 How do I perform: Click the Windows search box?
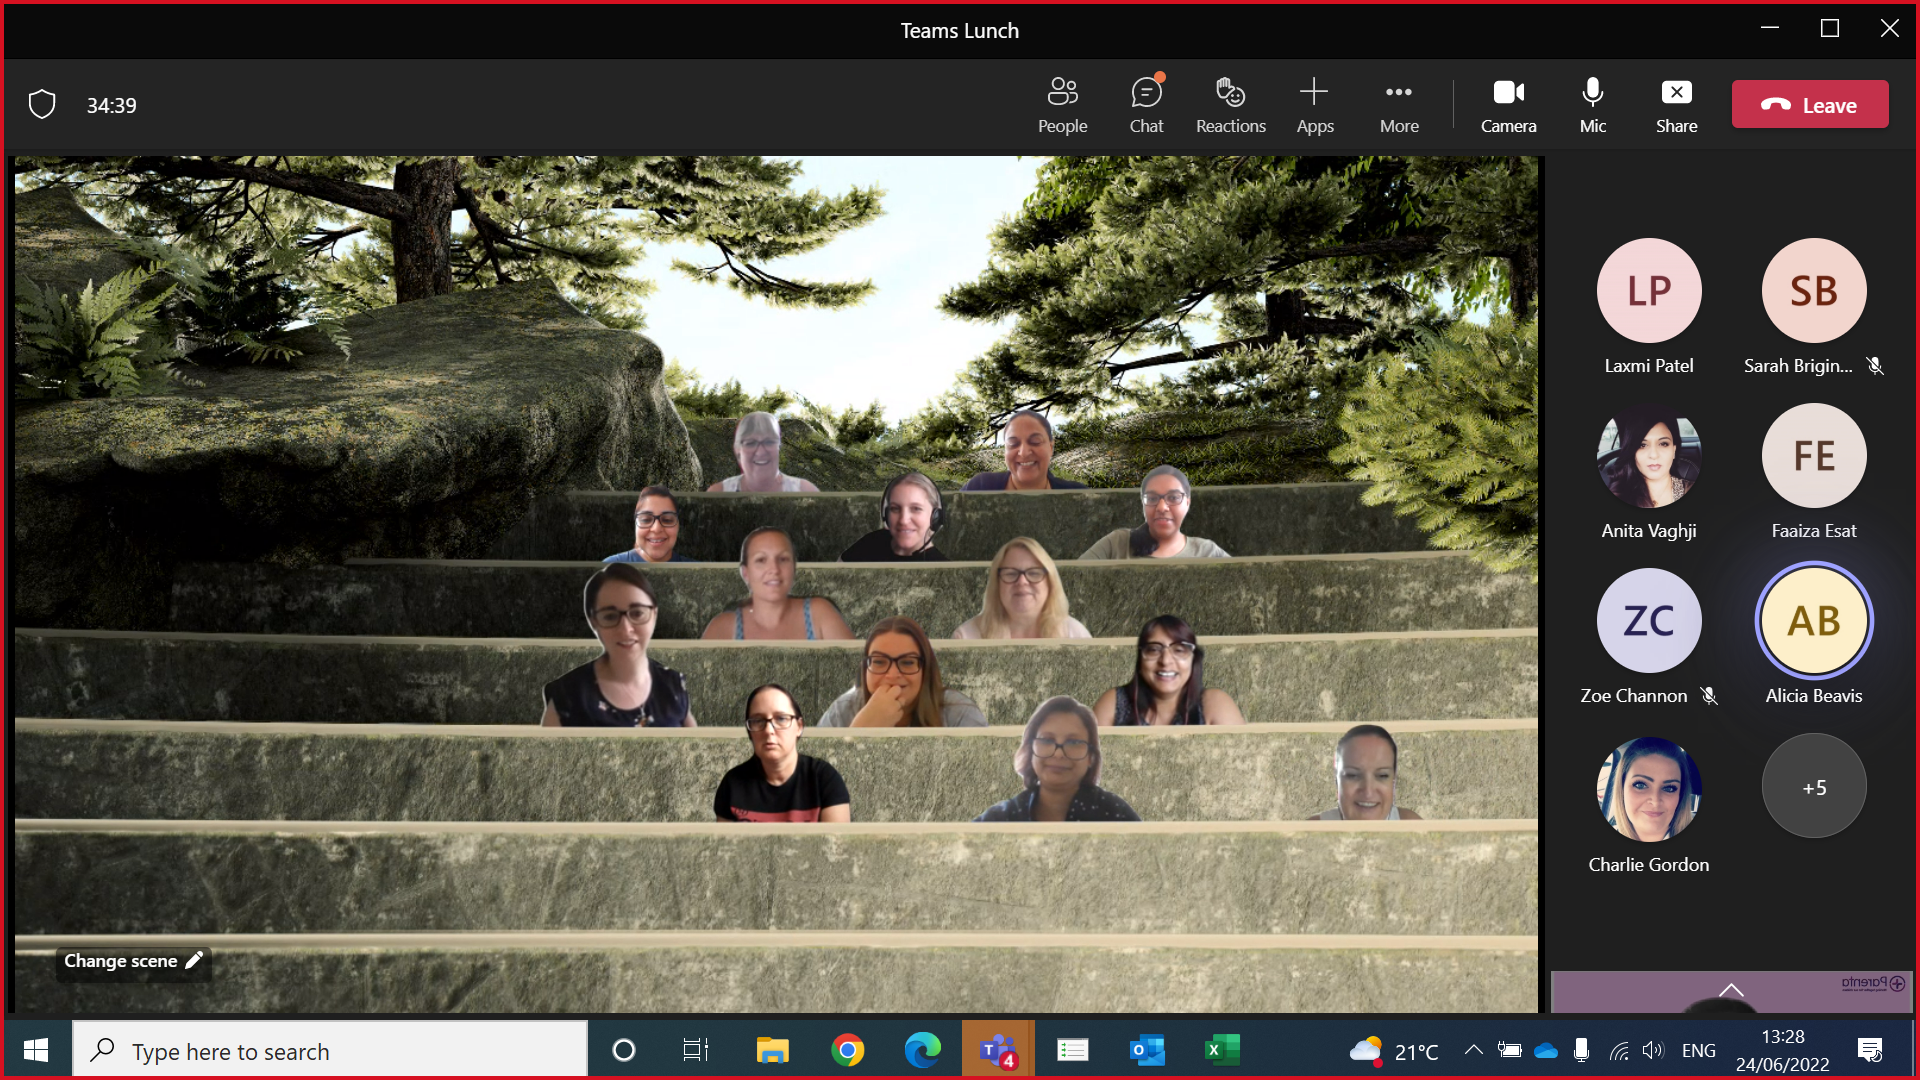330,1051
